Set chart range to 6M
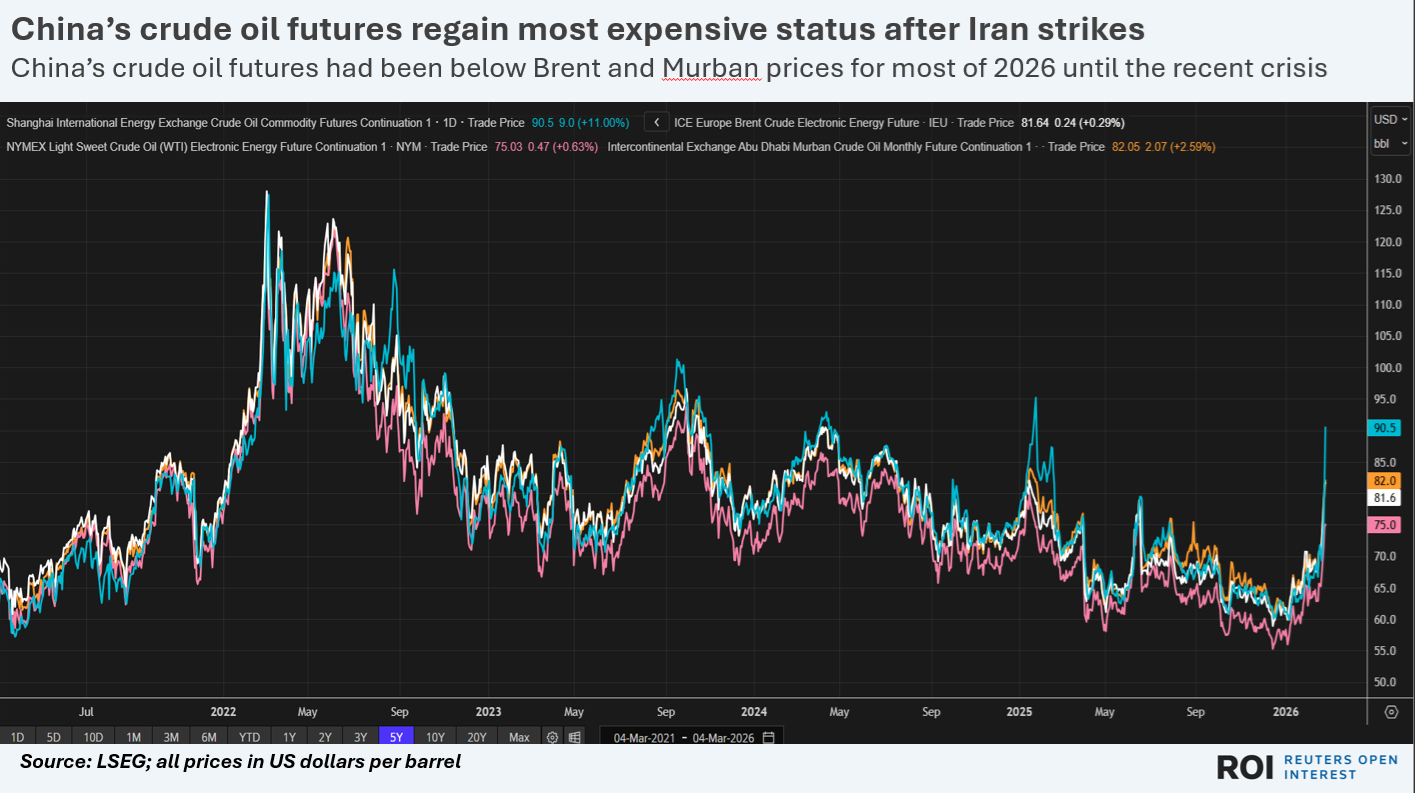The height and width of the screenshot is (793, 1415). [209, 738]
